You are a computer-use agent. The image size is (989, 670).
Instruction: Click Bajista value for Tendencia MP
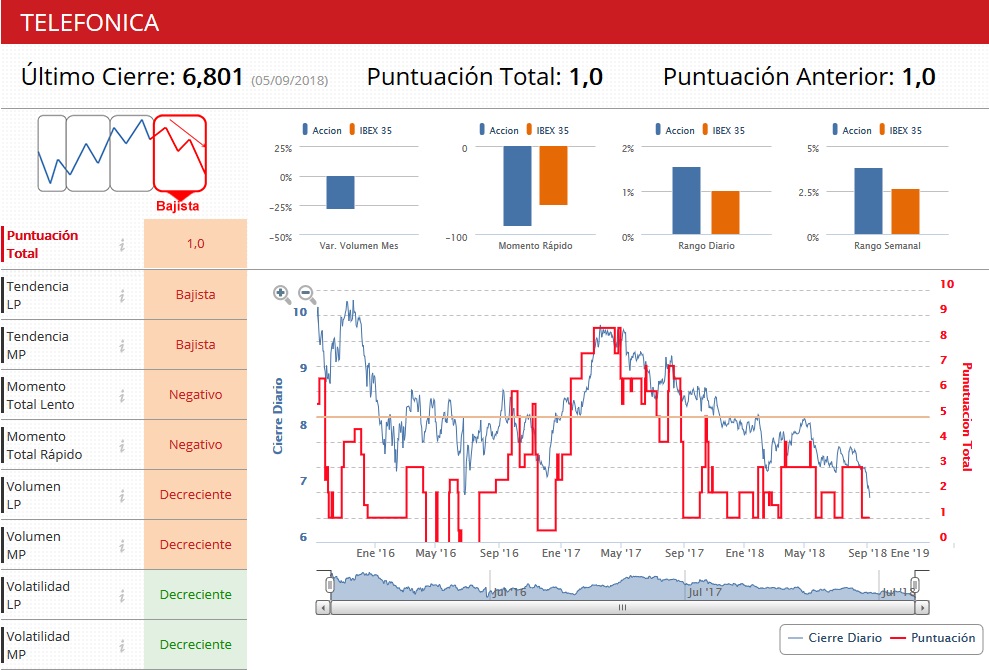point(196,344)
